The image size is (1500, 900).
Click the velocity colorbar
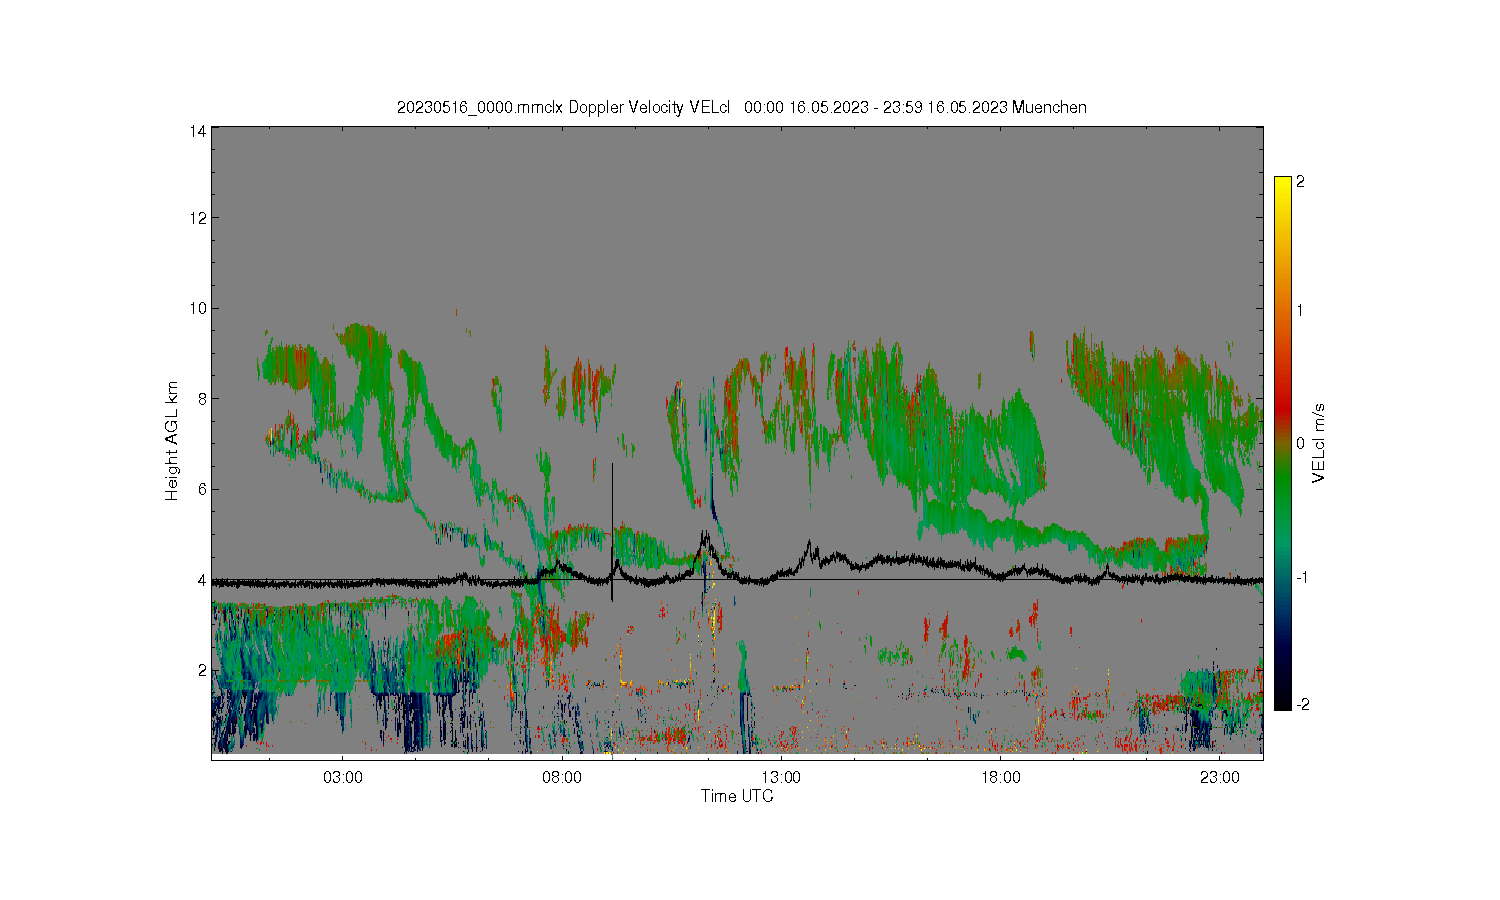pyautogui.click(x=1282, y=443)
